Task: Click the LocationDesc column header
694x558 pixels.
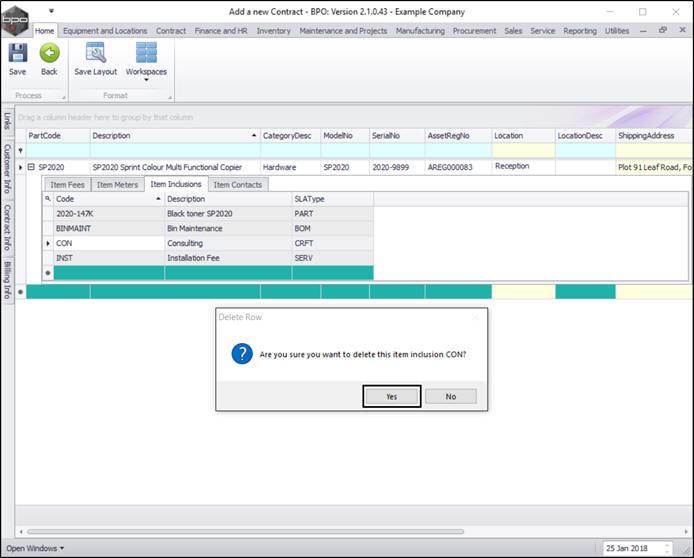Action: click(585, 135)
